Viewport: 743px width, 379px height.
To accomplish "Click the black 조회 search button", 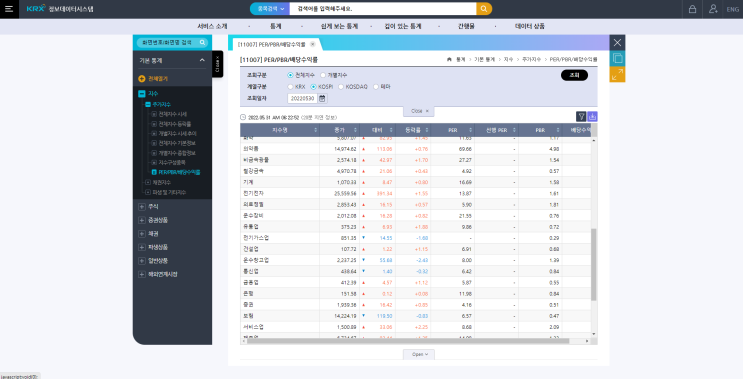I will tap(574, 75).
